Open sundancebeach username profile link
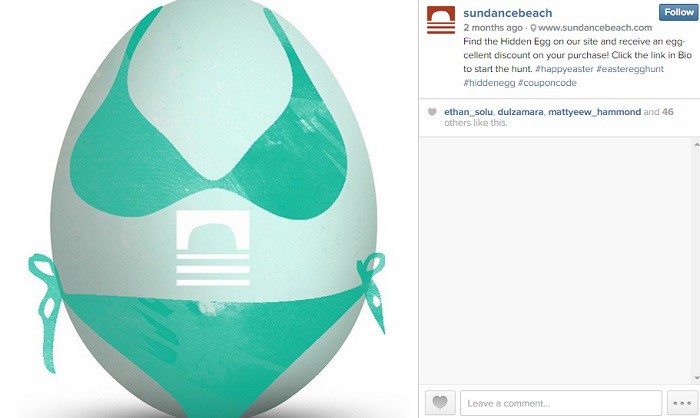The width and height of the screenshot is (700, 418). [x=508, y=13]
